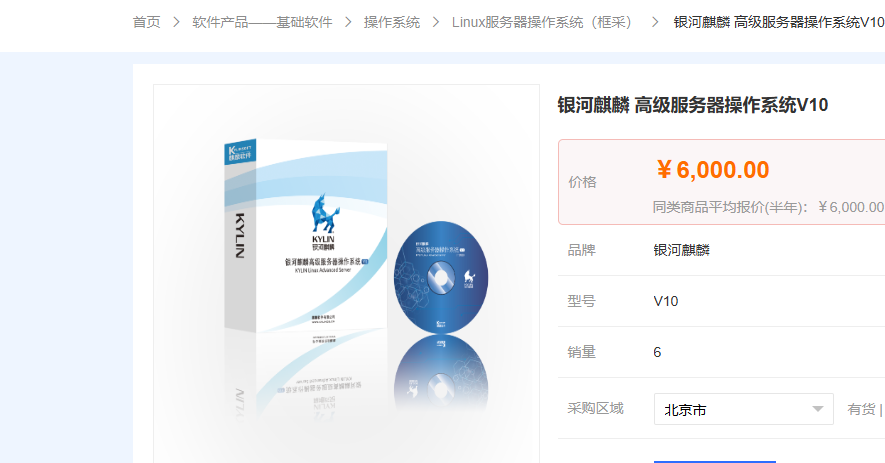The height and width of the screenshot is (463, 885).
Task: Click 银河麒麟 高级服务器操作系统V10 breadcrumb text
Action: 779,22
